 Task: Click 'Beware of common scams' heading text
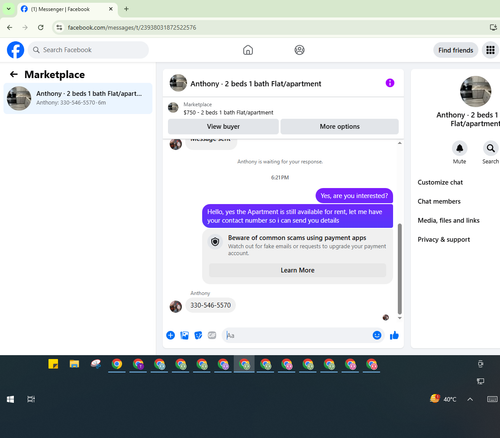point(297,238)
